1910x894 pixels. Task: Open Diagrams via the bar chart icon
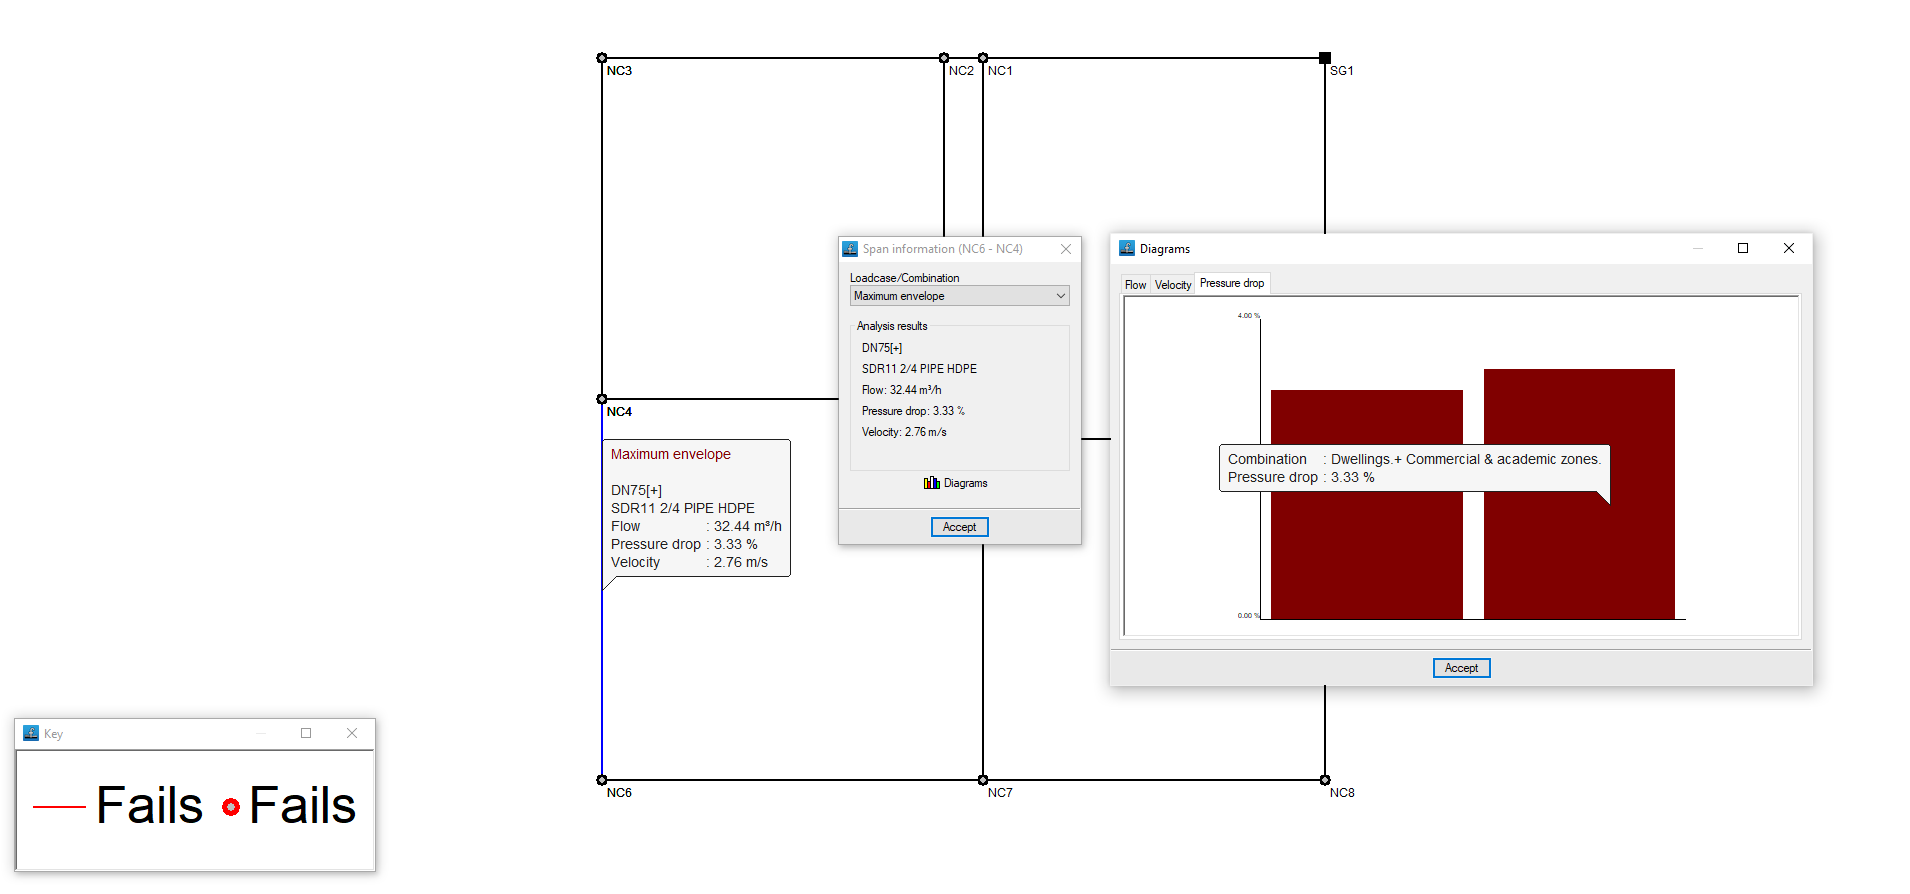[931, 483]
